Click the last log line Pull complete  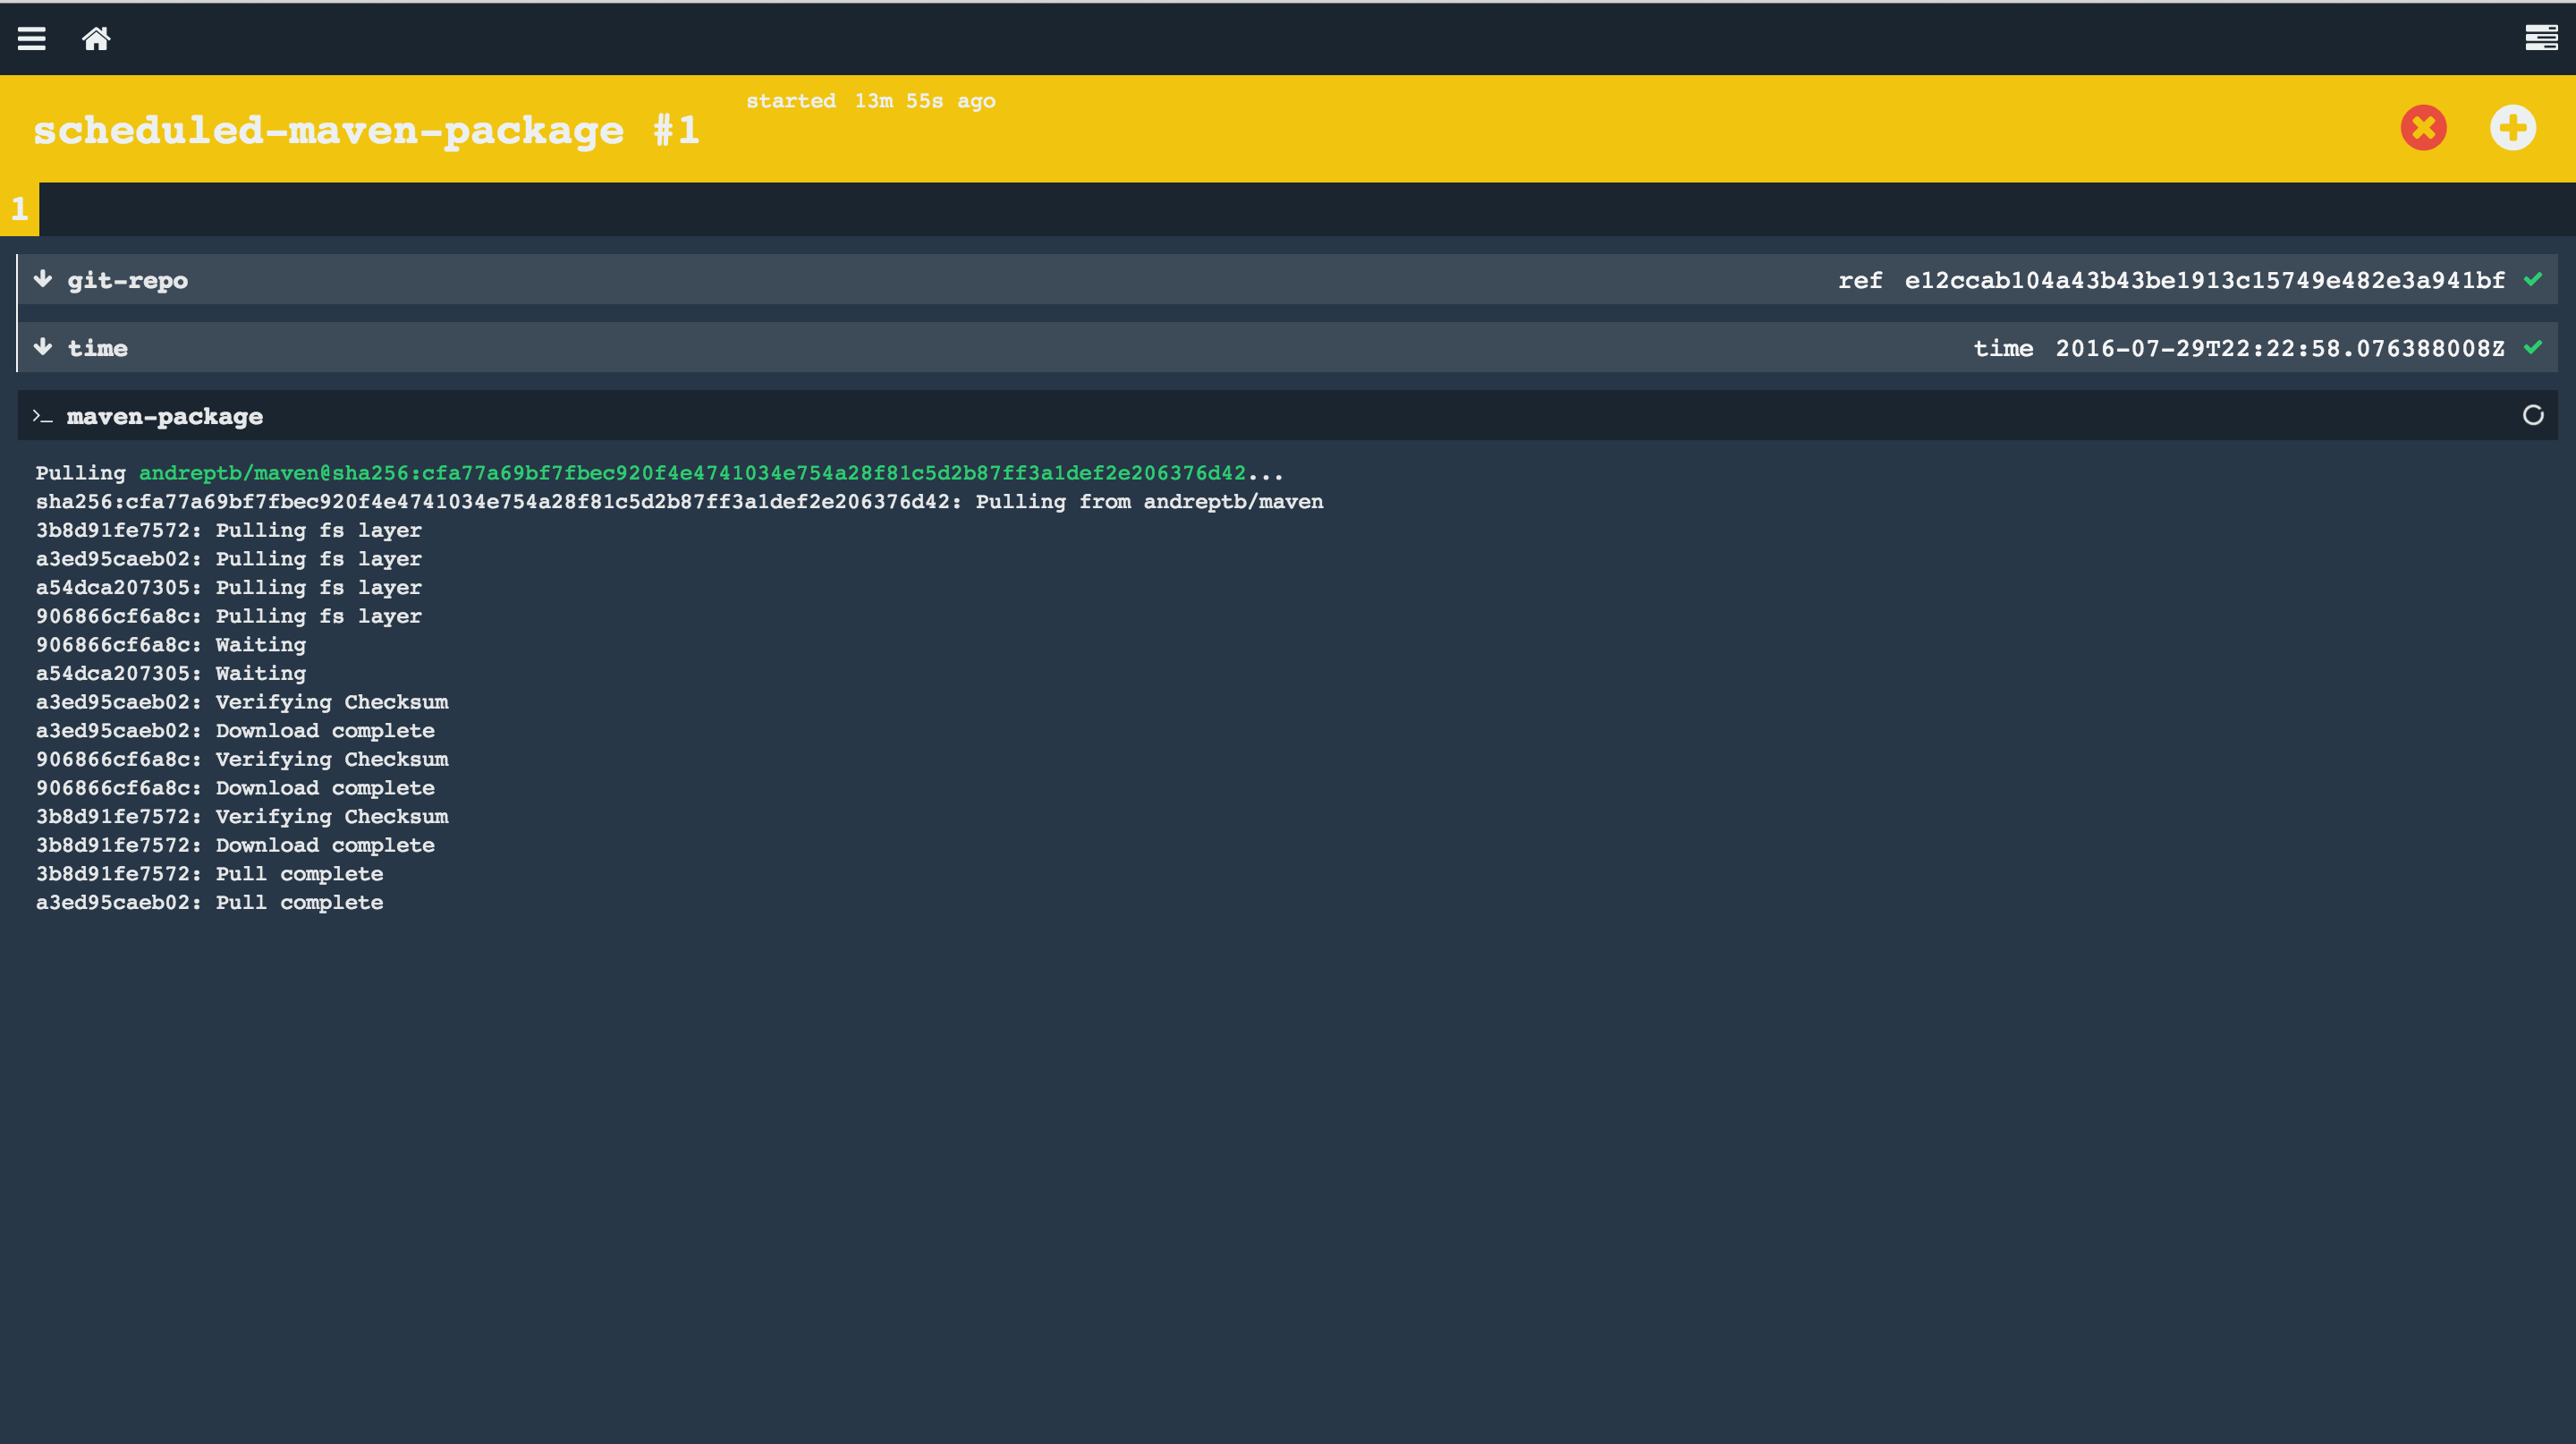coord(209,903)
